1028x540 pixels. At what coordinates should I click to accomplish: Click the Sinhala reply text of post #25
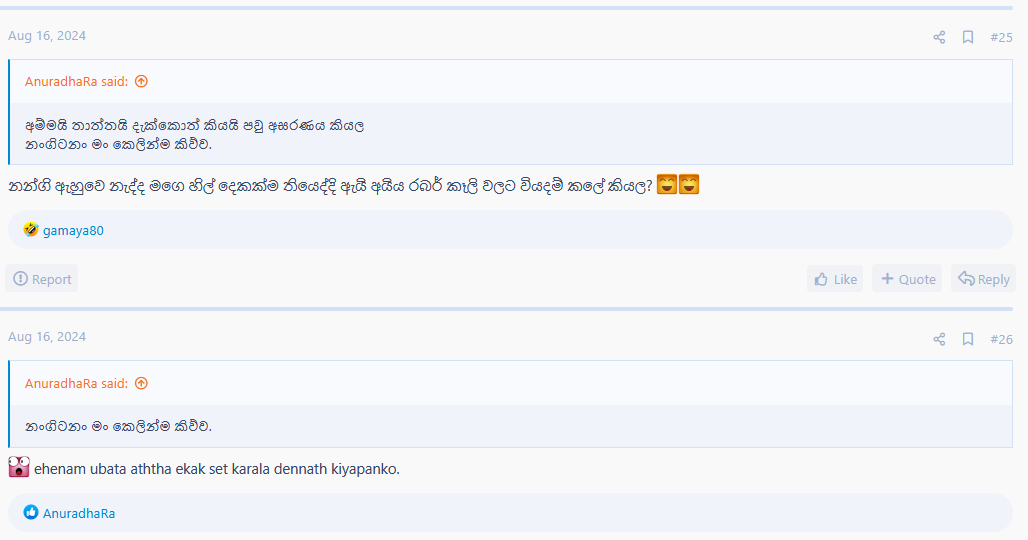click(330, 186)
